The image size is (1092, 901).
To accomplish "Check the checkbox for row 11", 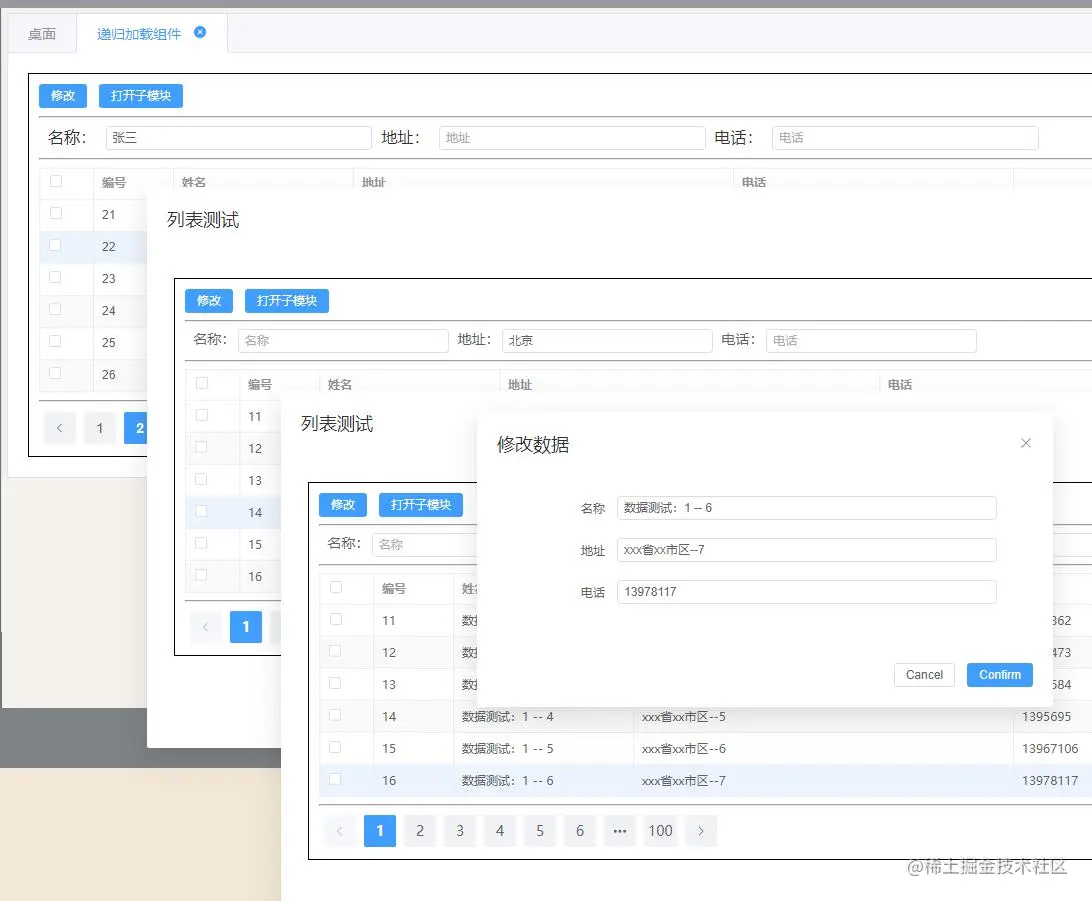I will 334,620.
